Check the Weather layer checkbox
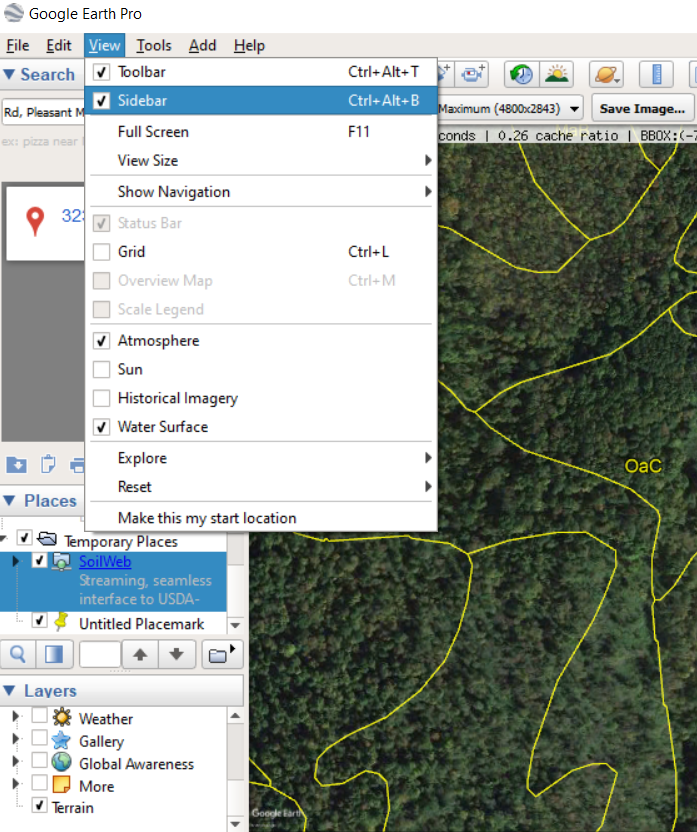The image size is (697, 832). [39, 719]
